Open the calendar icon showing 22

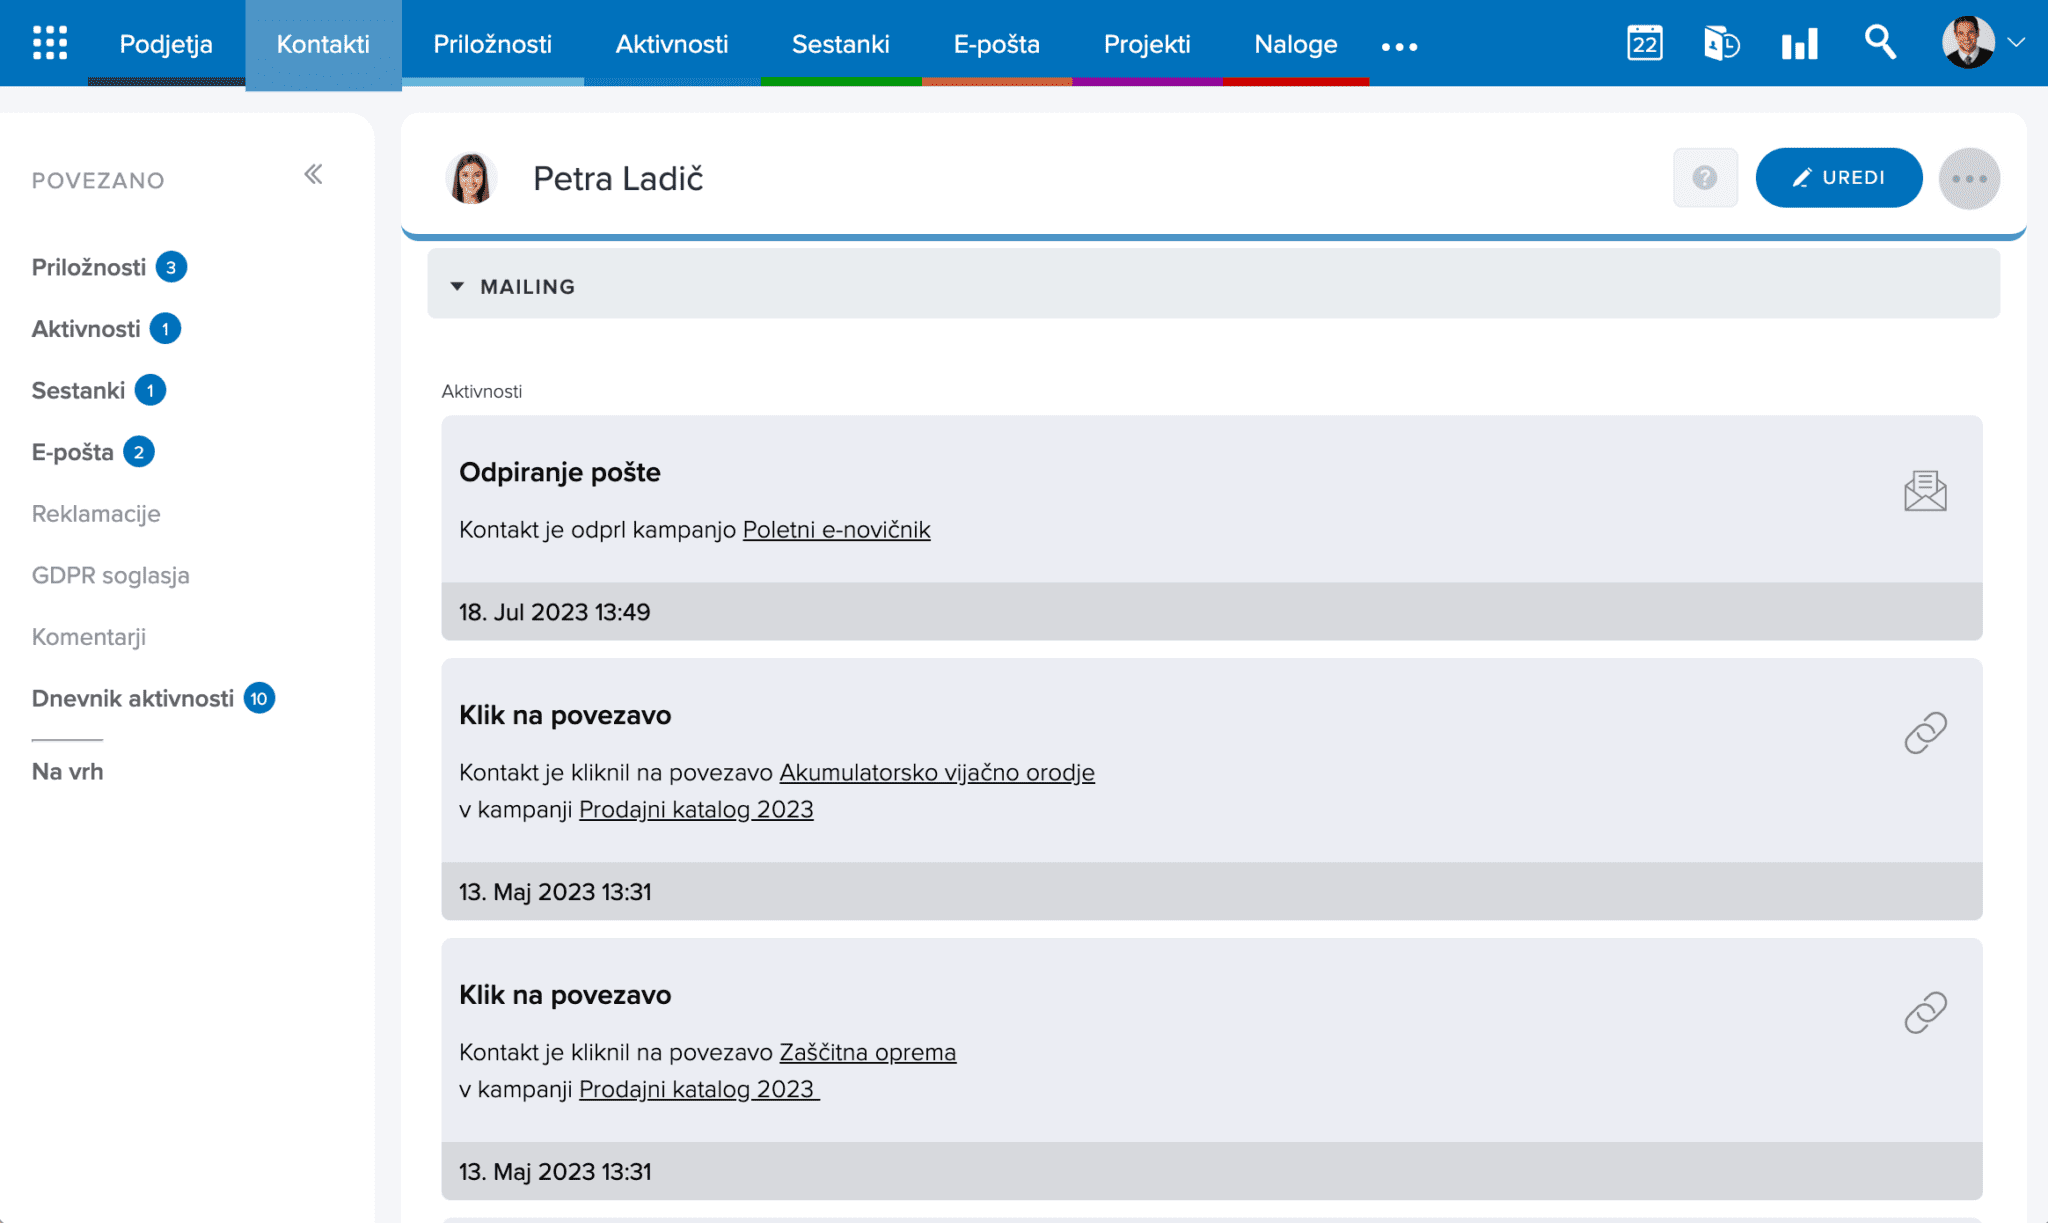point(1644,43)
